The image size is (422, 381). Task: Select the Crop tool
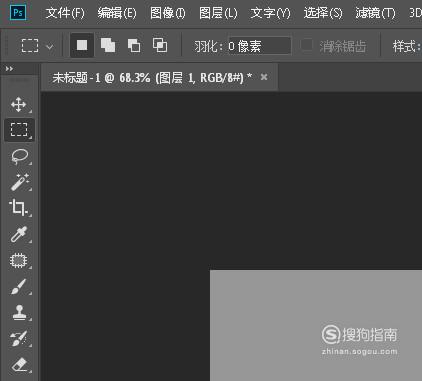[18, 208]
